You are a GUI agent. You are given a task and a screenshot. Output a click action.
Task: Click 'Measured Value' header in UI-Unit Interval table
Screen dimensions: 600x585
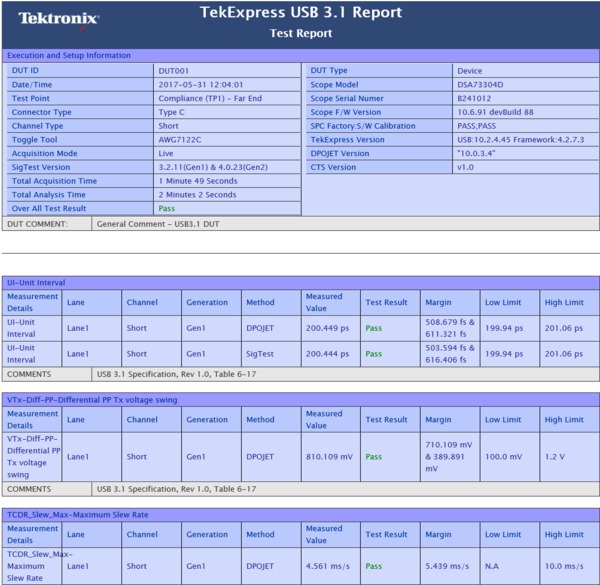324,302
